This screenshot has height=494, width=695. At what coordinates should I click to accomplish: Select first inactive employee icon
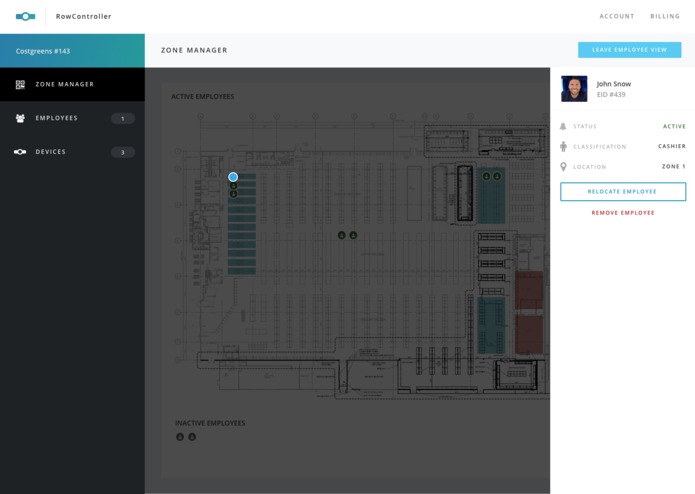click(180, 437)
